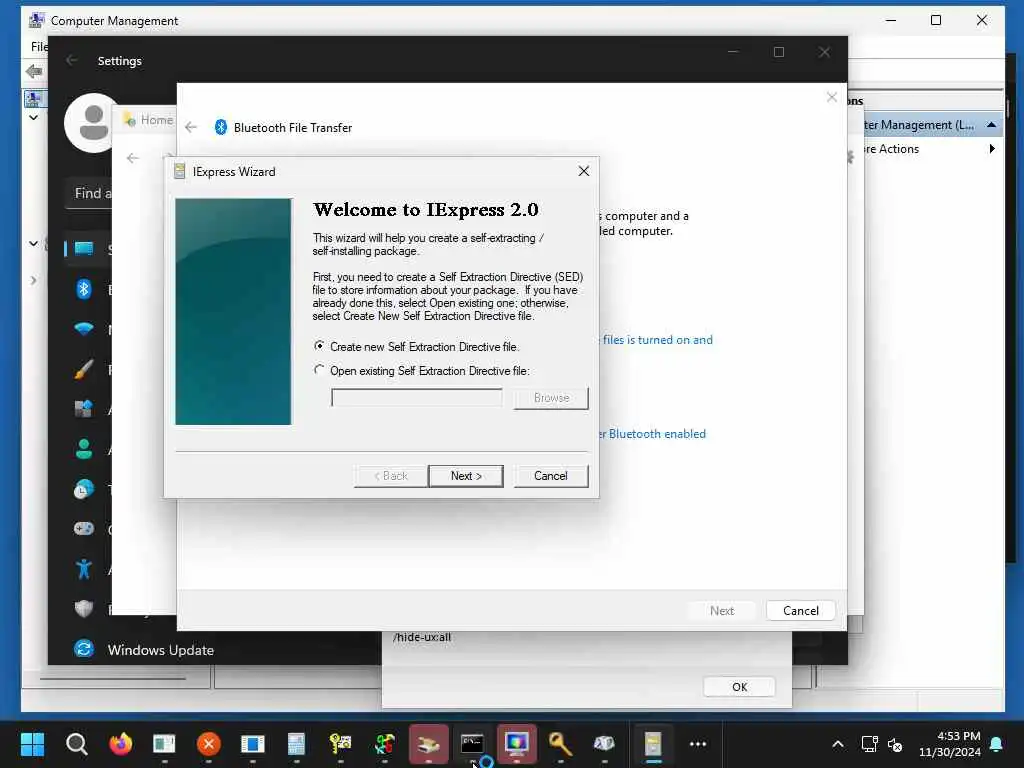
Task: Expand the collapsed tree node chevron
Action: point(33,280)
